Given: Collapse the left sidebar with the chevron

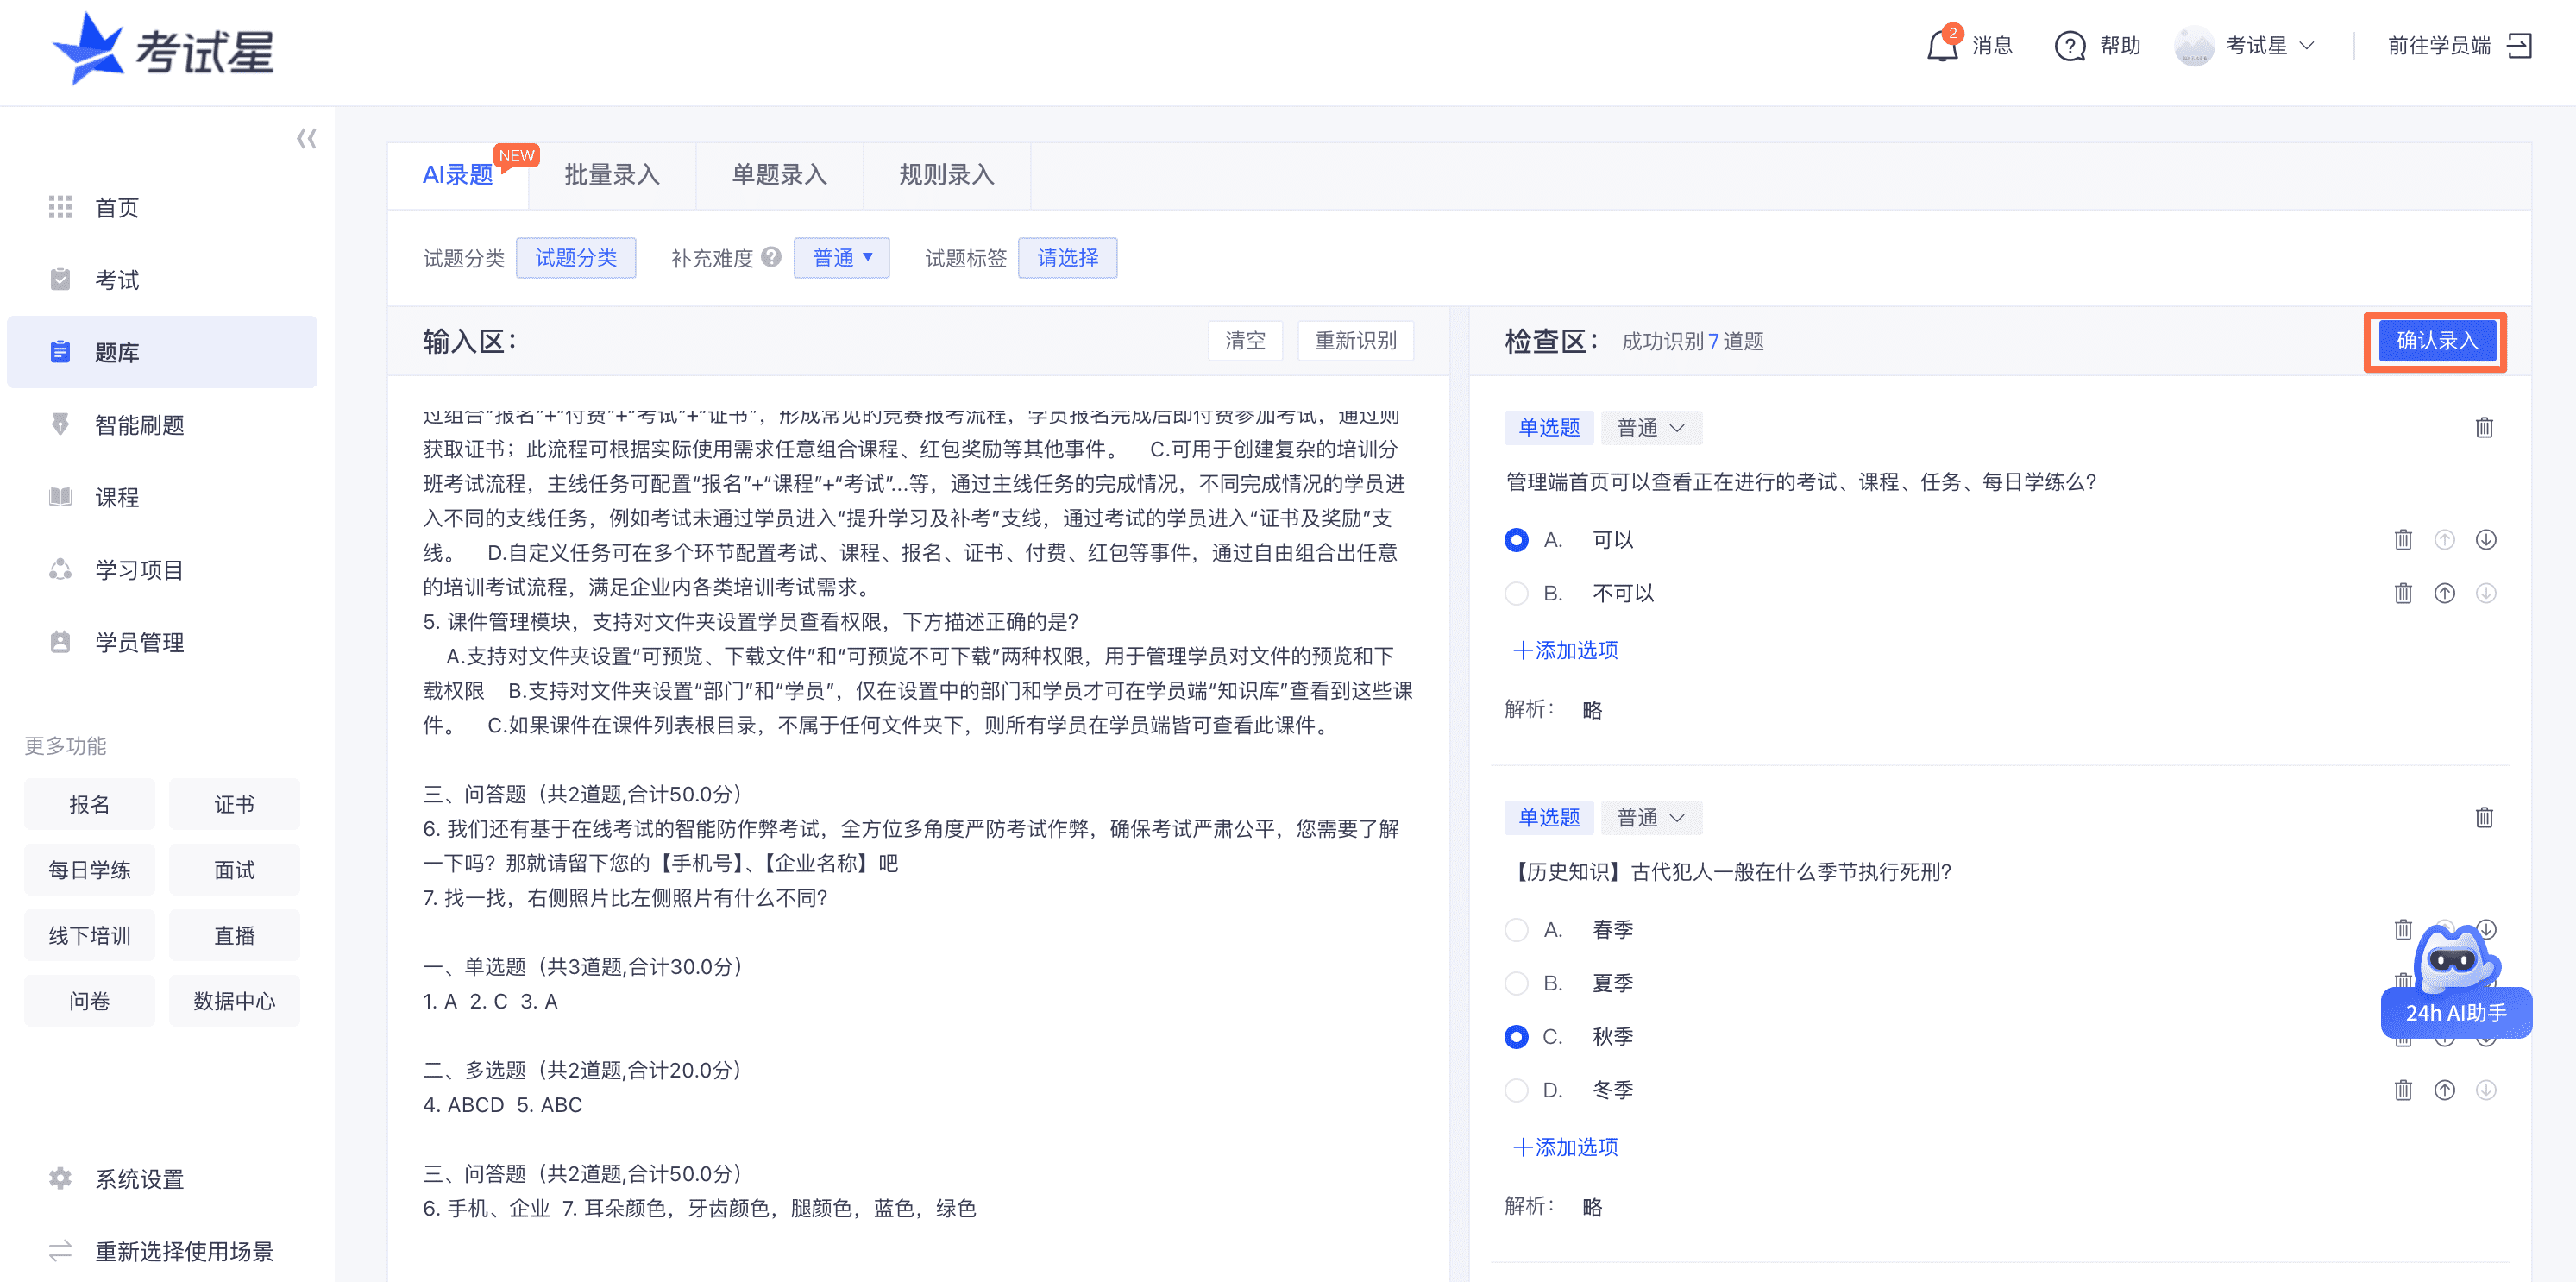Looking at the screenshot, I should pyautogui.click(x=306, y=139).
